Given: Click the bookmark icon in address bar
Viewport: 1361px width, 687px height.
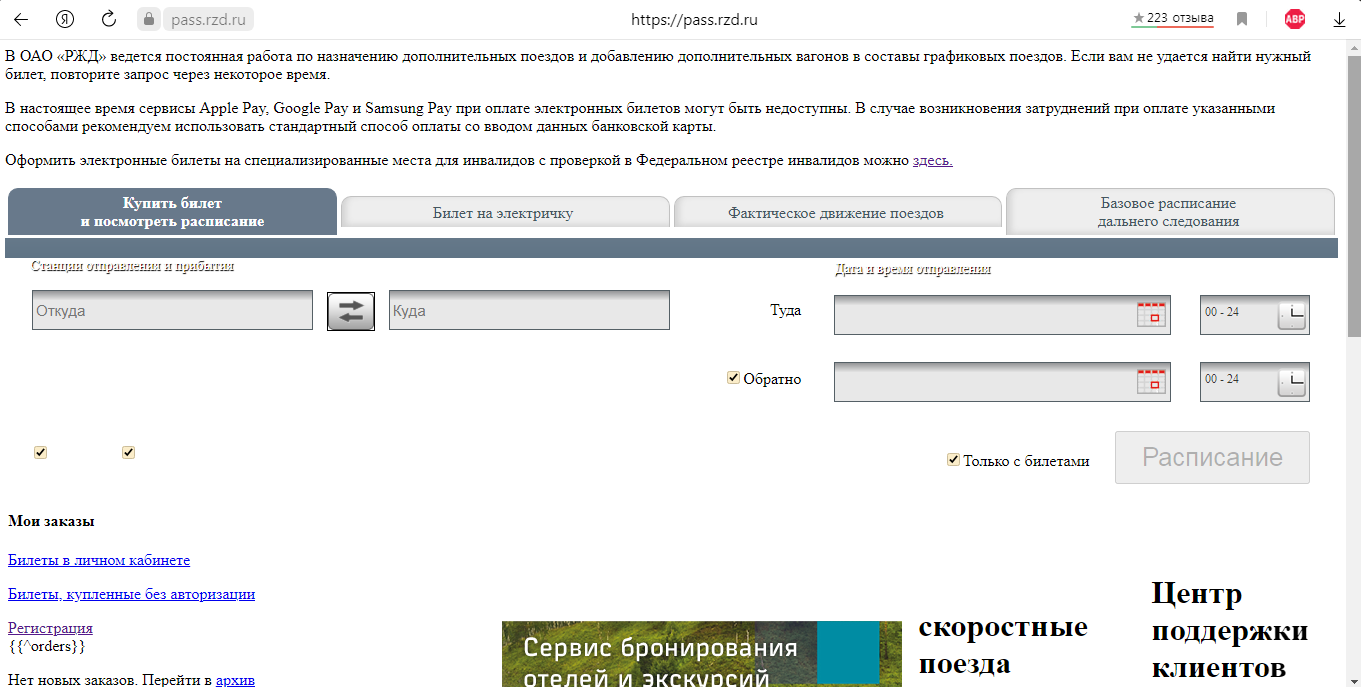Looking at the screenshot, I should (x=1242, y=19).
